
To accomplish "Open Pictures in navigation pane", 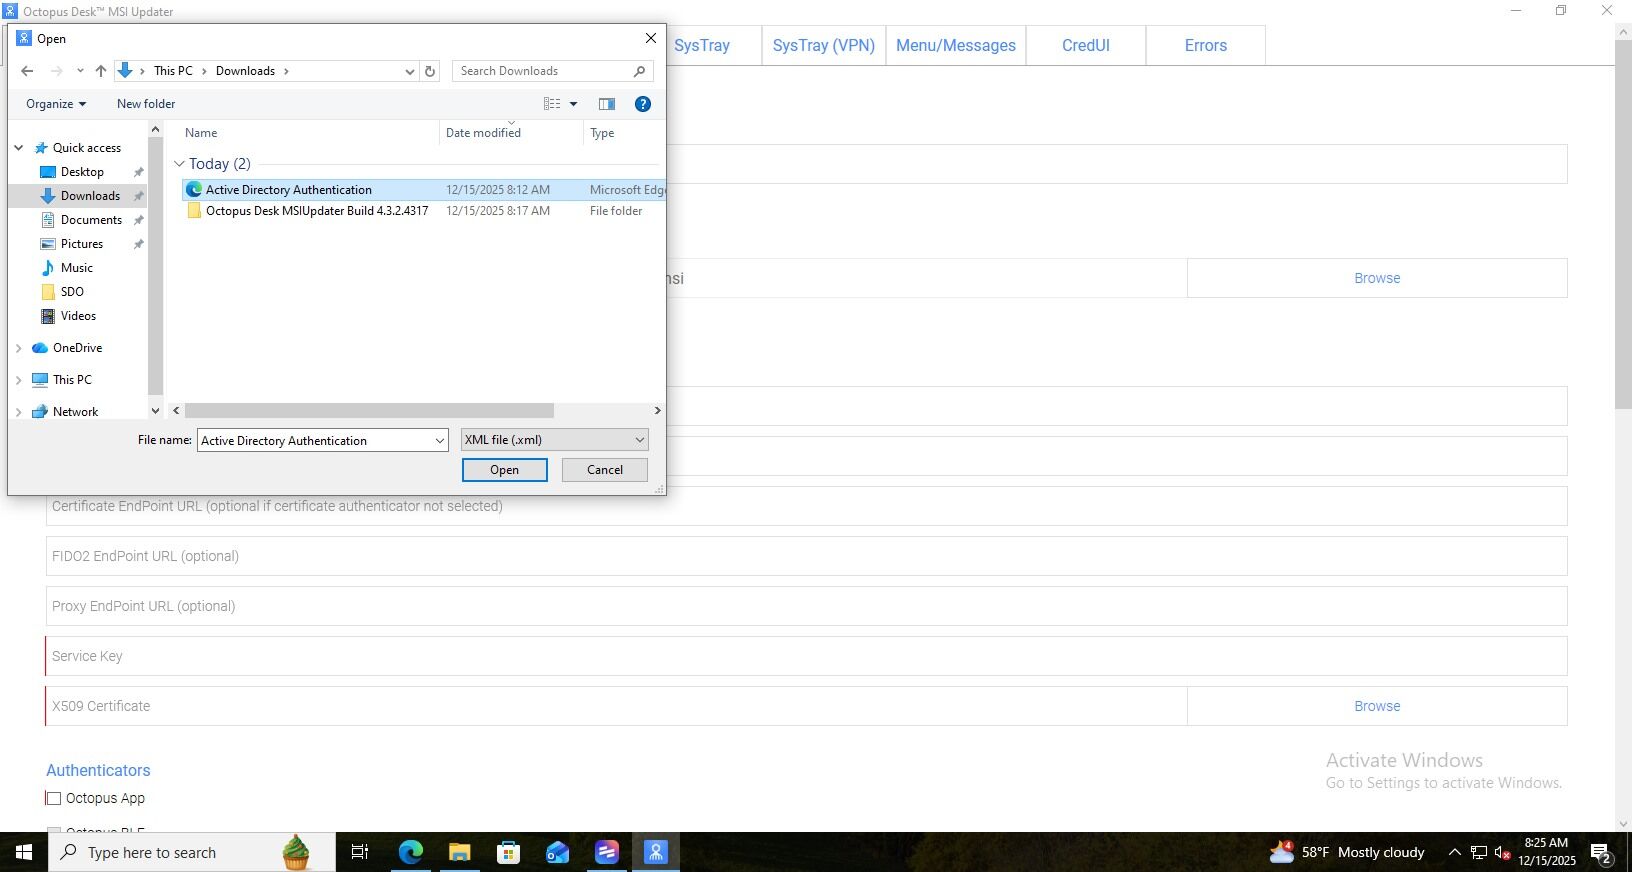I will pyautogui.click(x=82, y=244).
